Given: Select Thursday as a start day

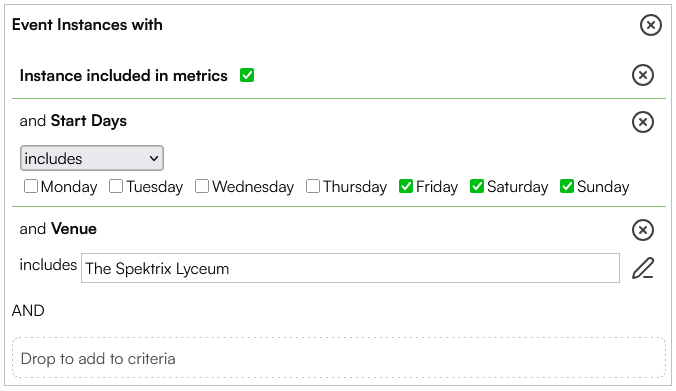Looking at the screenshot, I should [x=313, y=186].
